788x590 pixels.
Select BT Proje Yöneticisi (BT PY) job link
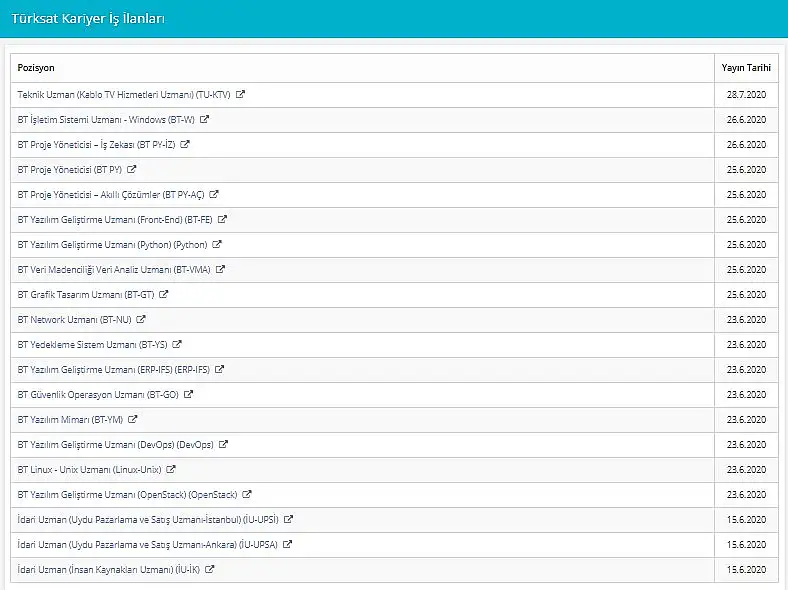click(x=70, y=170)
